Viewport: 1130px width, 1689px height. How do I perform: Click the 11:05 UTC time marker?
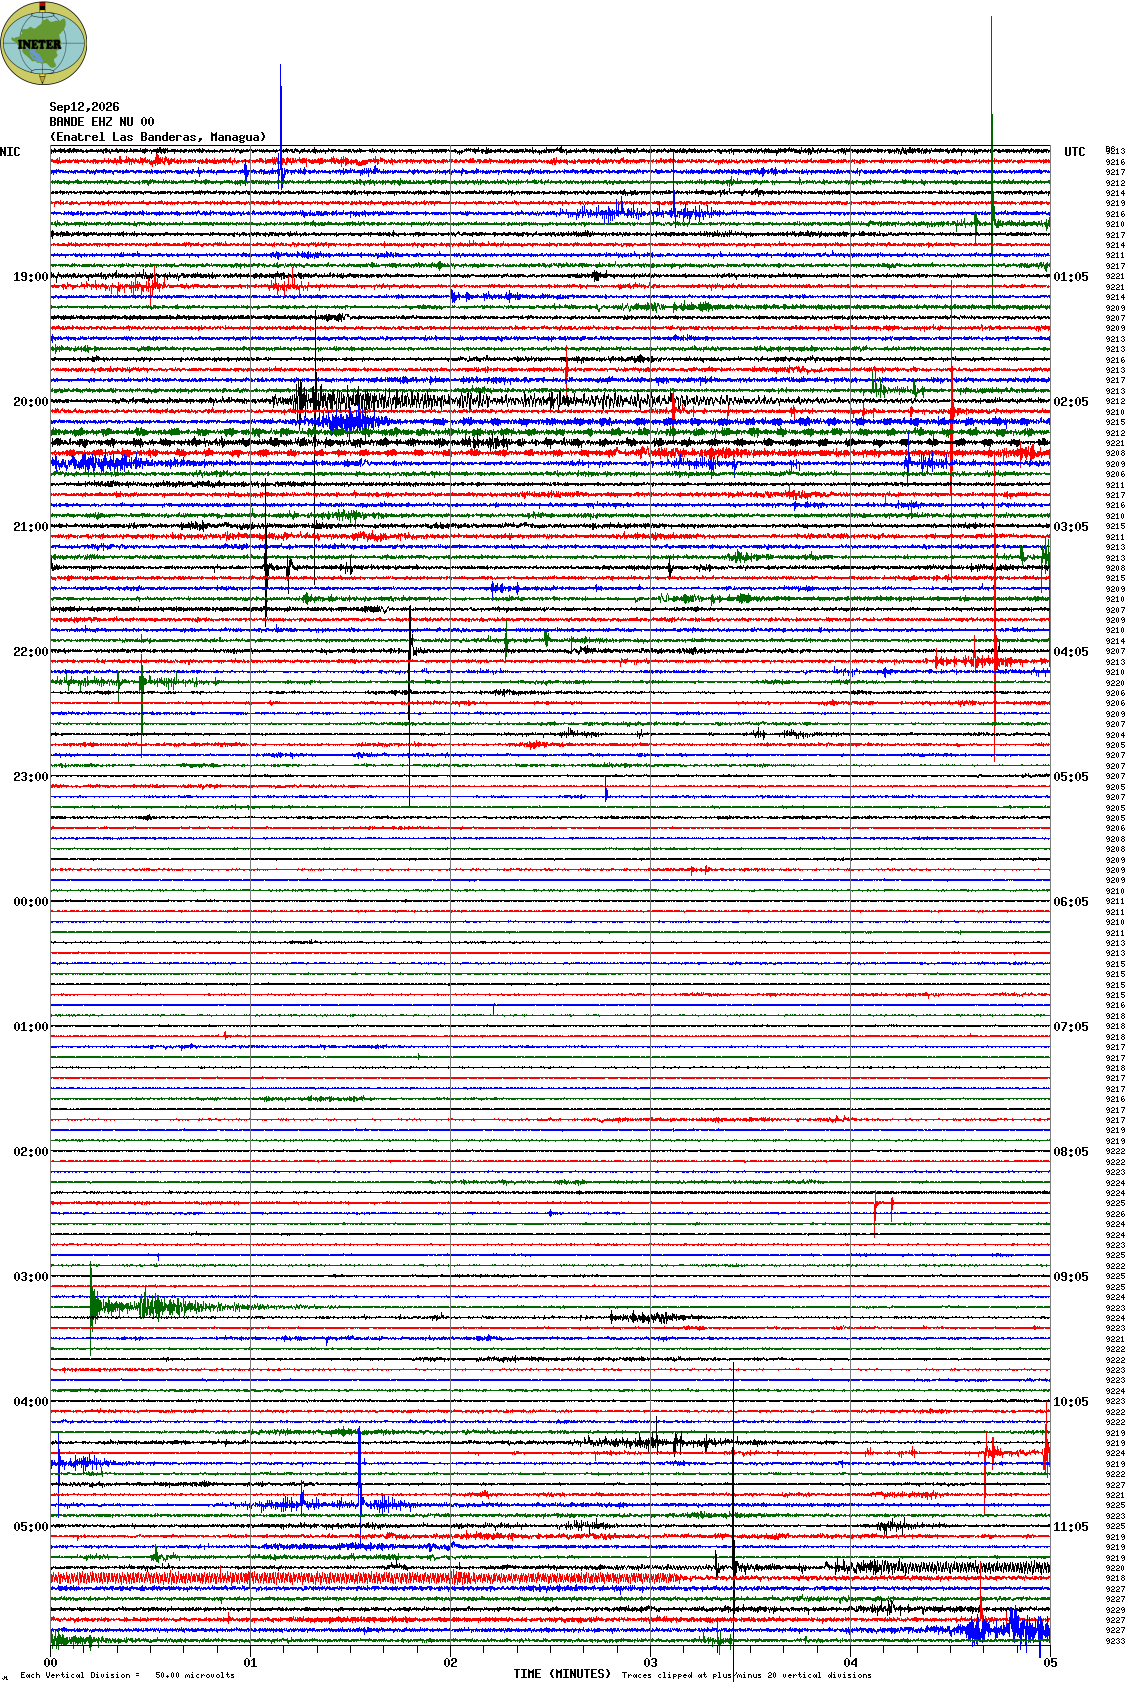[1071, 1527]
